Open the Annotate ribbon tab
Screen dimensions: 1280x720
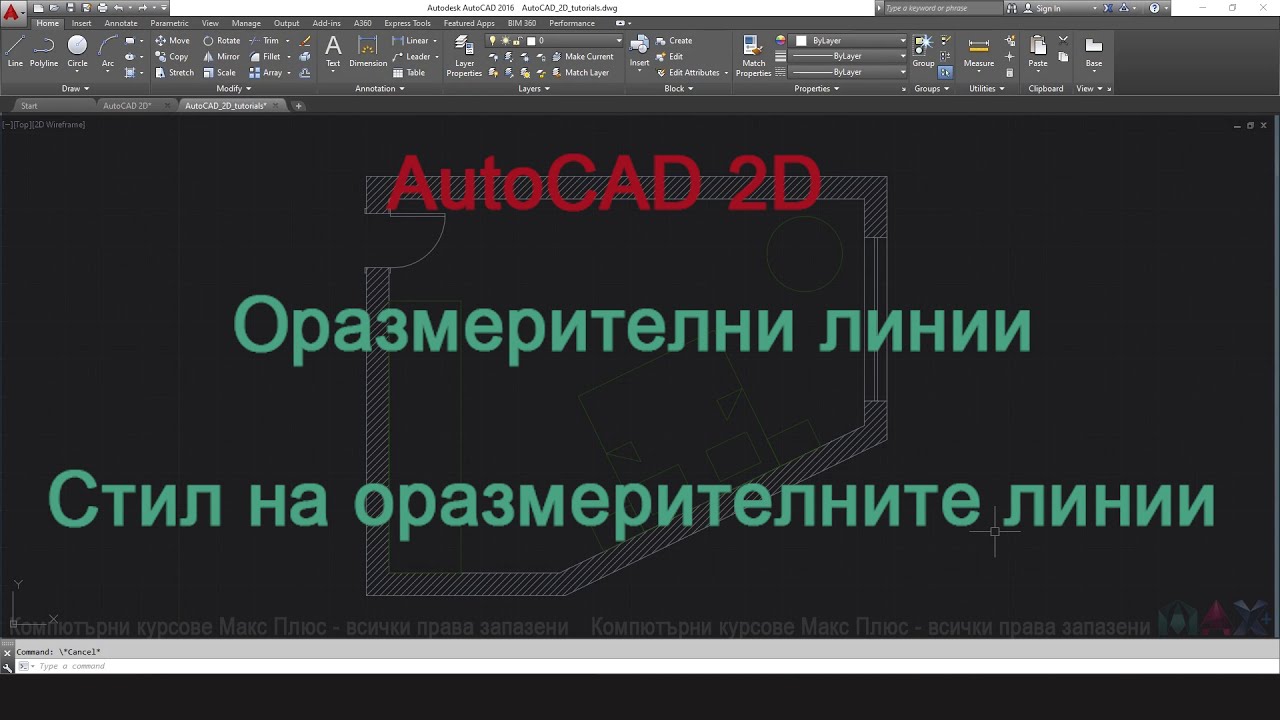coord(121,23)
